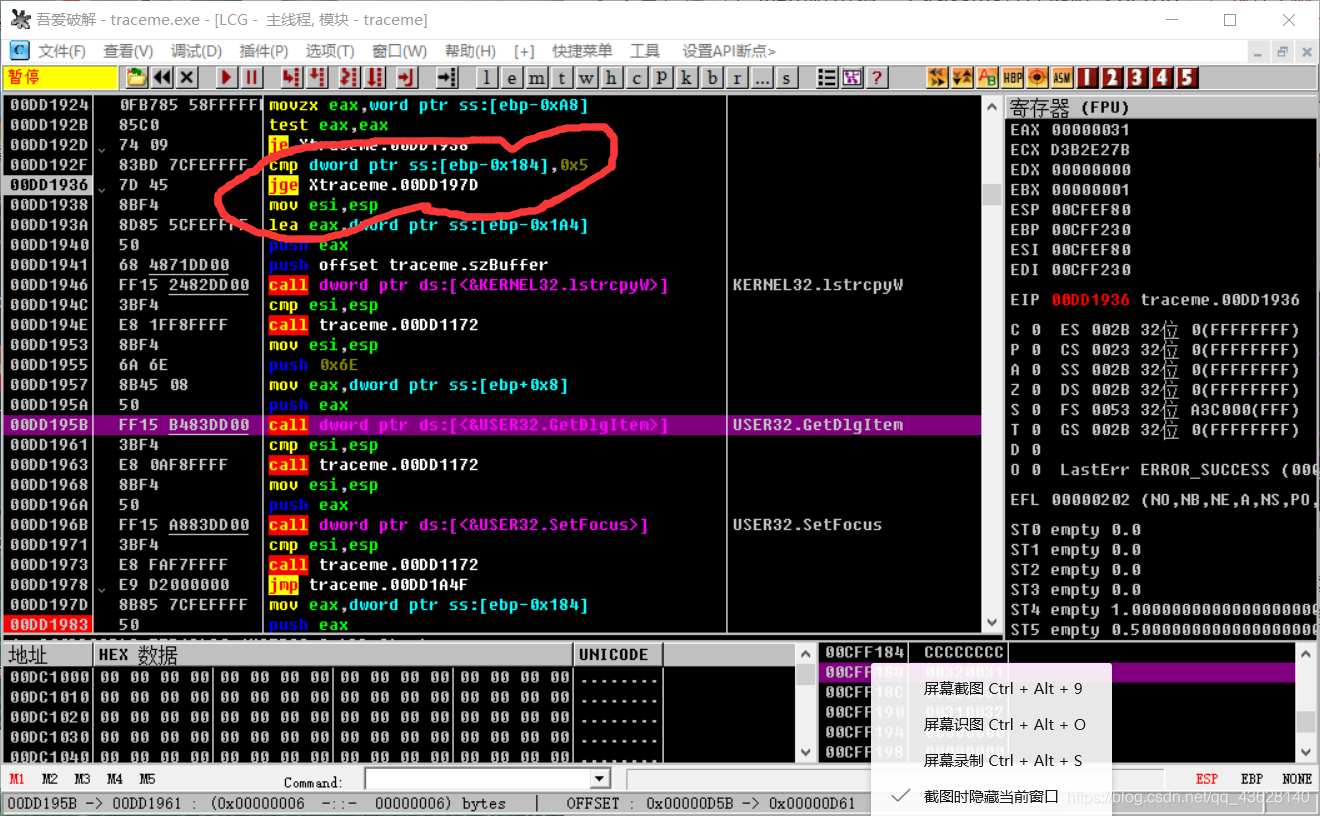
Task: Click the Trace into toolbar icon
Action: coord(349,77)
